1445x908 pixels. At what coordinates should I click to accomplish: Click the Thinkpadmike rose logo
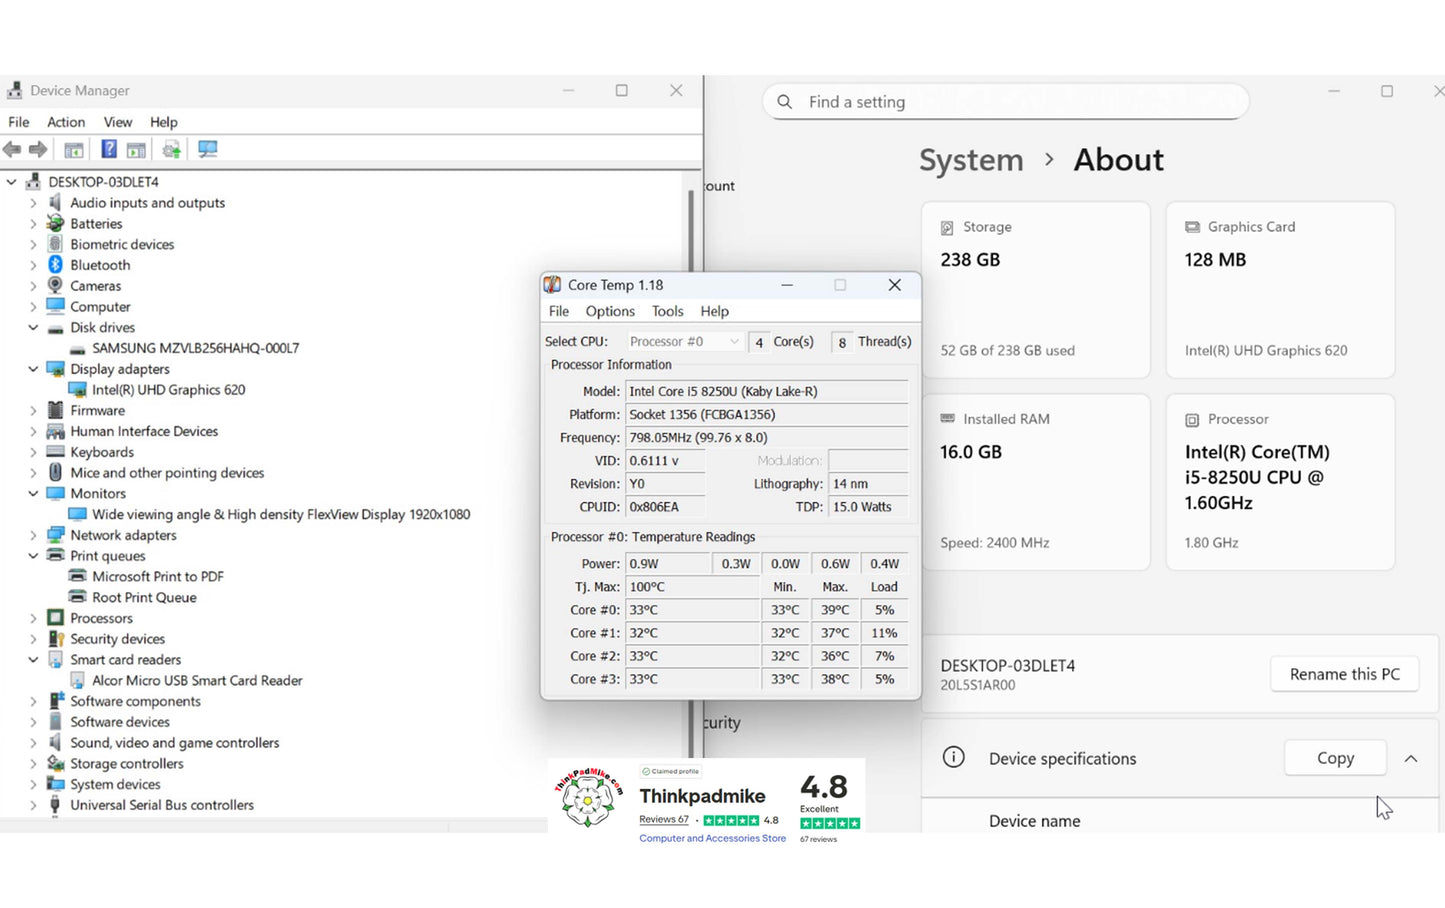[x=588, y=799]
